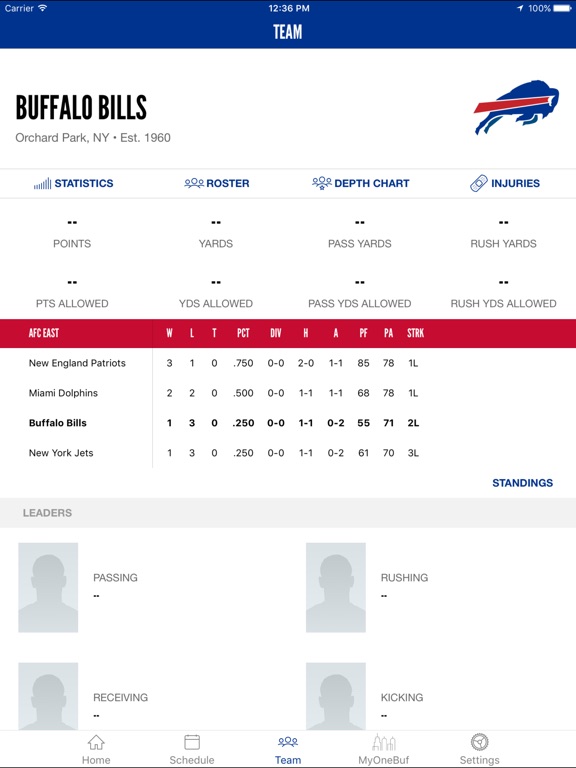
Task: Tap the Rushing leader photo placeholder
Action: coord(336,587)
